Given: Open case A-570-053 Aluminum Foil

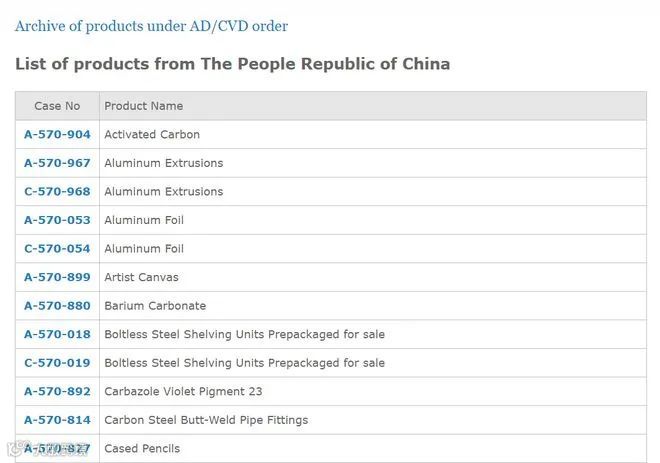Looking at the screenshot, I should click(57, 220).
